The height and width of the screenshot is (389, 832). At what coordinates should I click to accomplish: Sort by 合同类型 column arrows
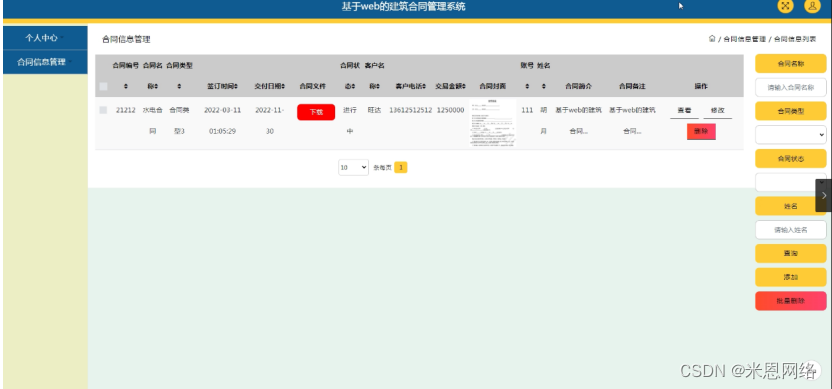click(x=179, y=86)
